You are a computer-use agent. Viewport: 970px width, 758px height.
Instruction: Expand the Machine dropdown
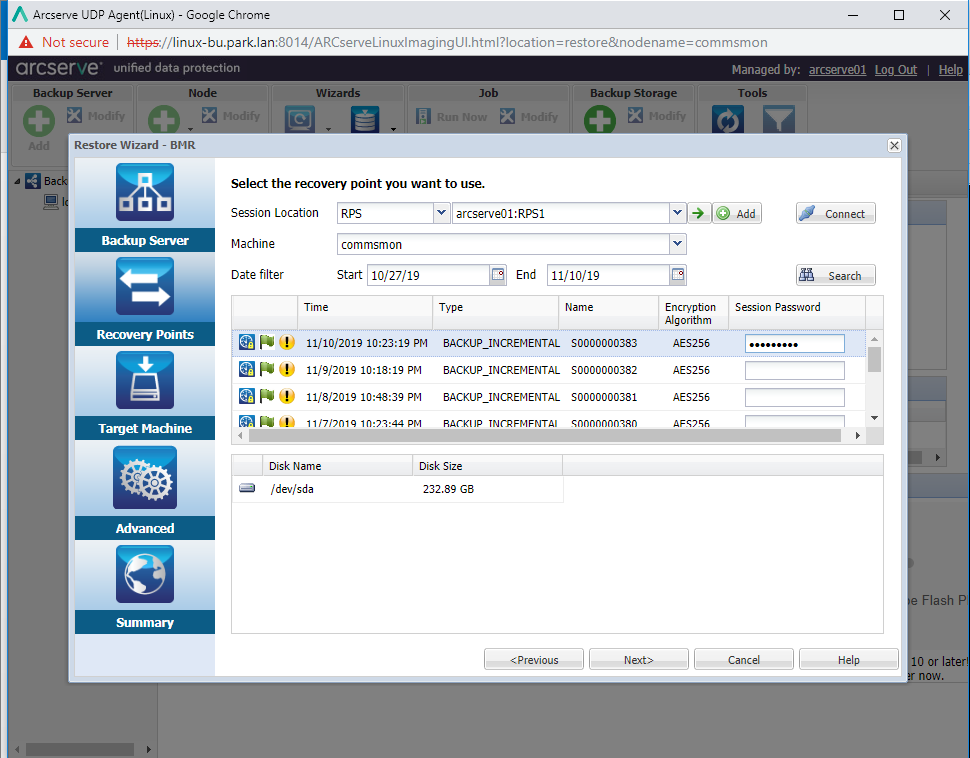[x=677, y=244]
